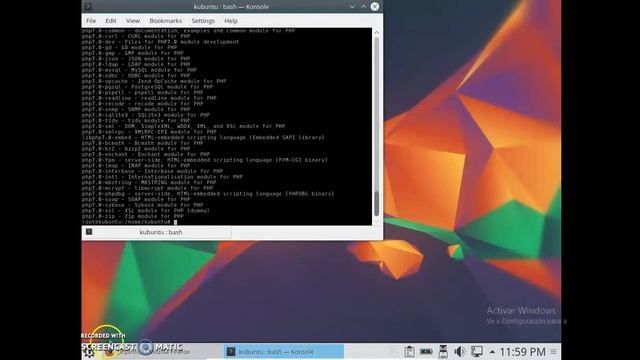Screen dimensions: 640x360
Task: Click the "php7.0-snmp - SNMP module" line
Action: coord(136,109)
